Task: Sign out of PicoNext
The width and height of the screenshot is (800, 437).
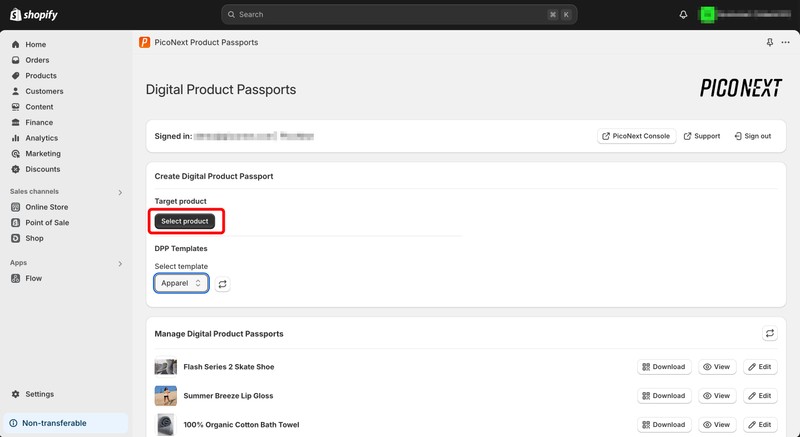Action: pos(752,136)
